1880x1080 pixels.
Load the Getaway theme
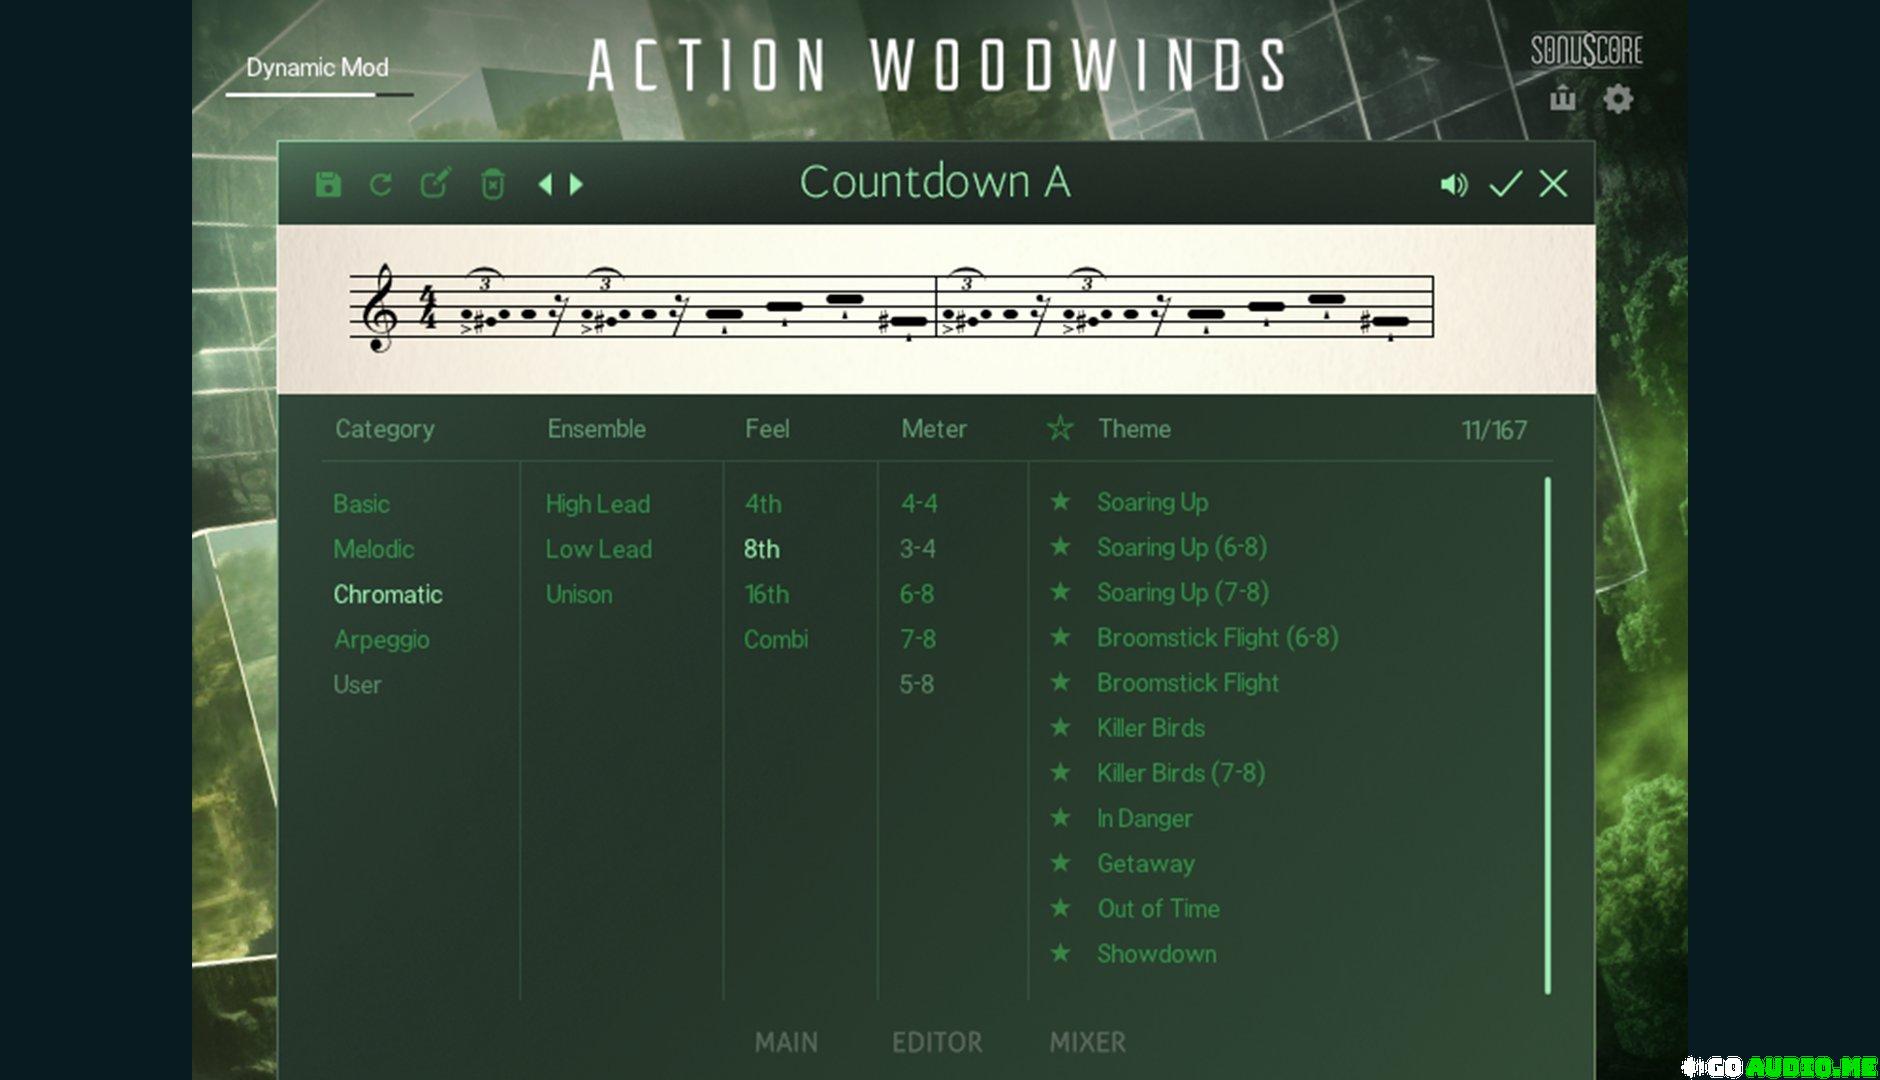(1145, 864)
